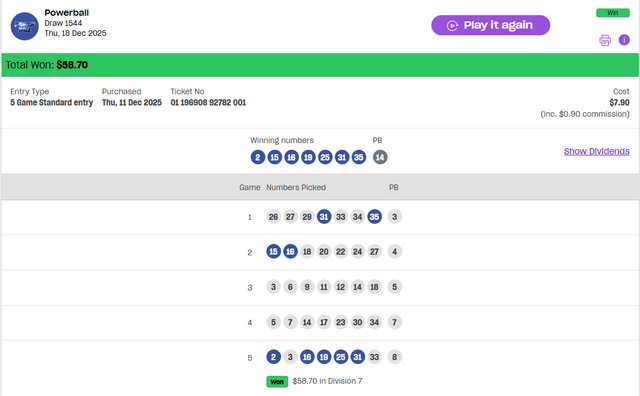Screen dimensions: 640x396
Task: Click the Winning numbers label
Action: click(282, 140)
